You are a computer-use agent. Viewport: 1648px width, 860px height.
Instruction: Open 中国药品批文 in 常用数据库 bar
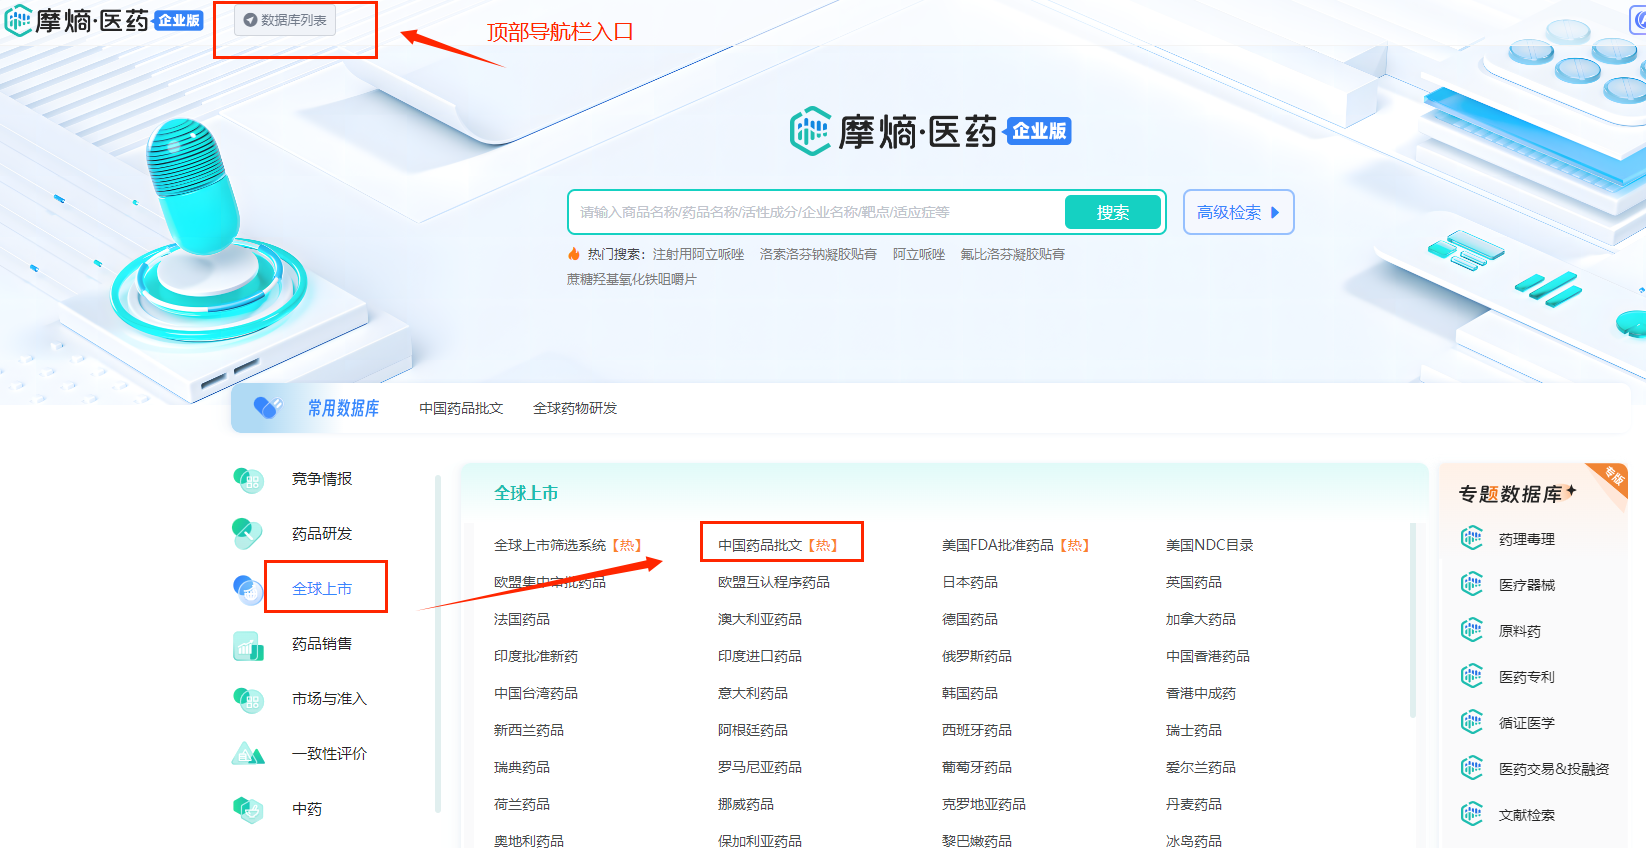[461, 408]
